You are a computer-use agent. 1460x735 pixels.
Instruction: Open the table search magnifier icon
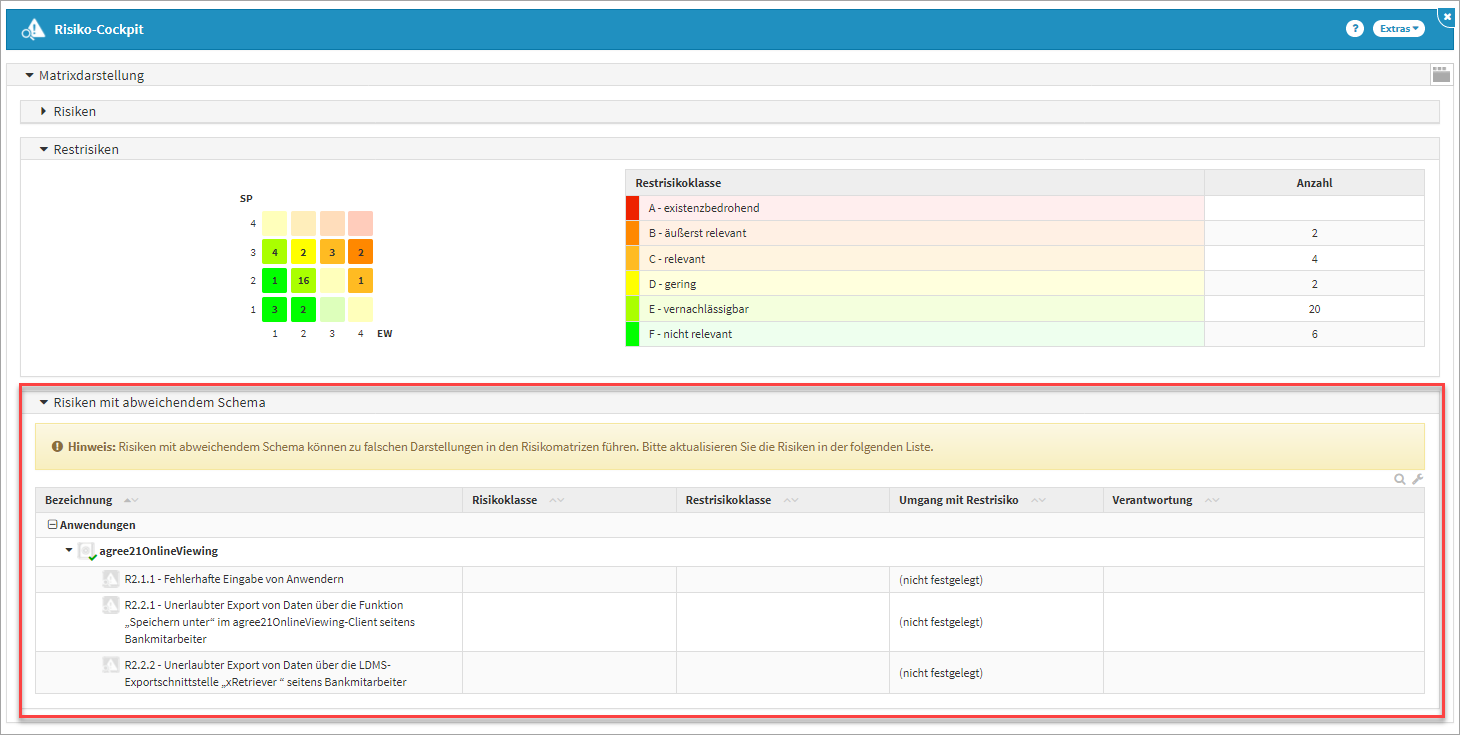coord(1400,480)
